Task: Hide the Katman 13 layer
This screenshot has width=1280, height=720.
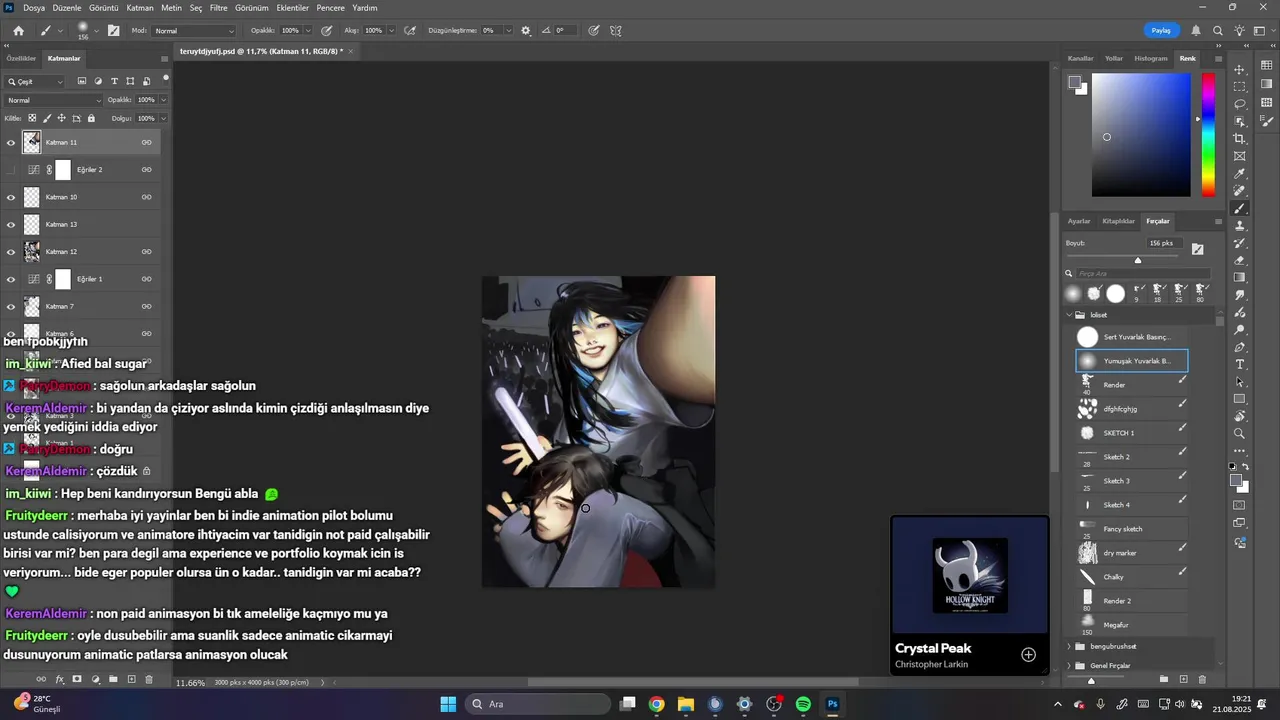Action: click(x=11, y=224)
